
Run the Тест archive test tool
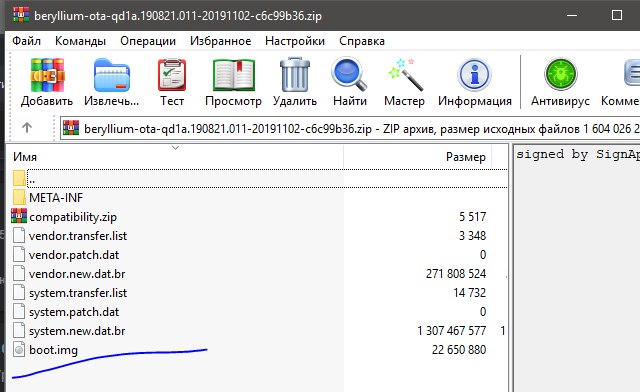tap(172, 75)
